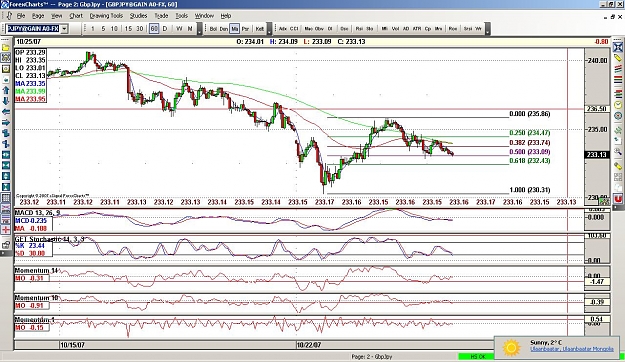The height and width of the screenshot is (362, 625).
Task: Click the red magnet snap icon
Action: point(617,198)
